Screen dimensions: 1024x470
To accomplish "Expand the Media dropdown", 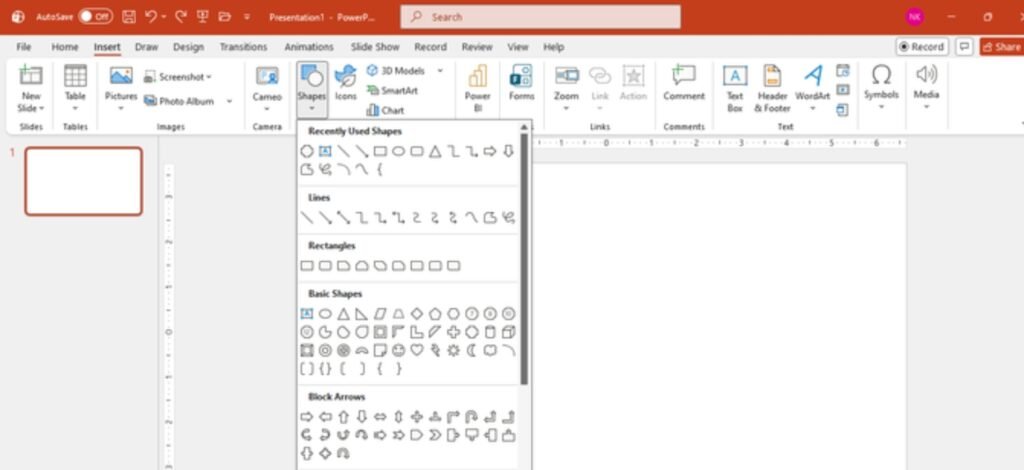I will (x=926, y=106).
